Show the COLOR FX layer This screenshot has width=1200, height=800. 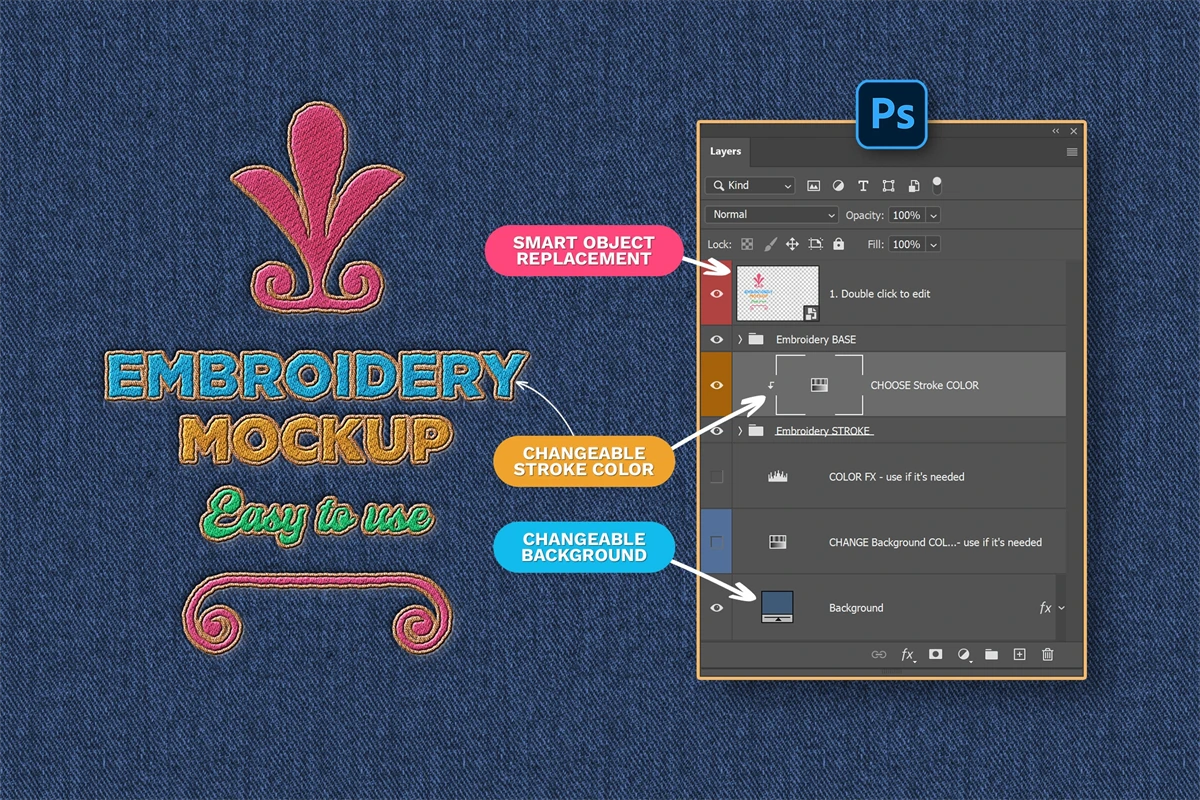click(716, 477)
